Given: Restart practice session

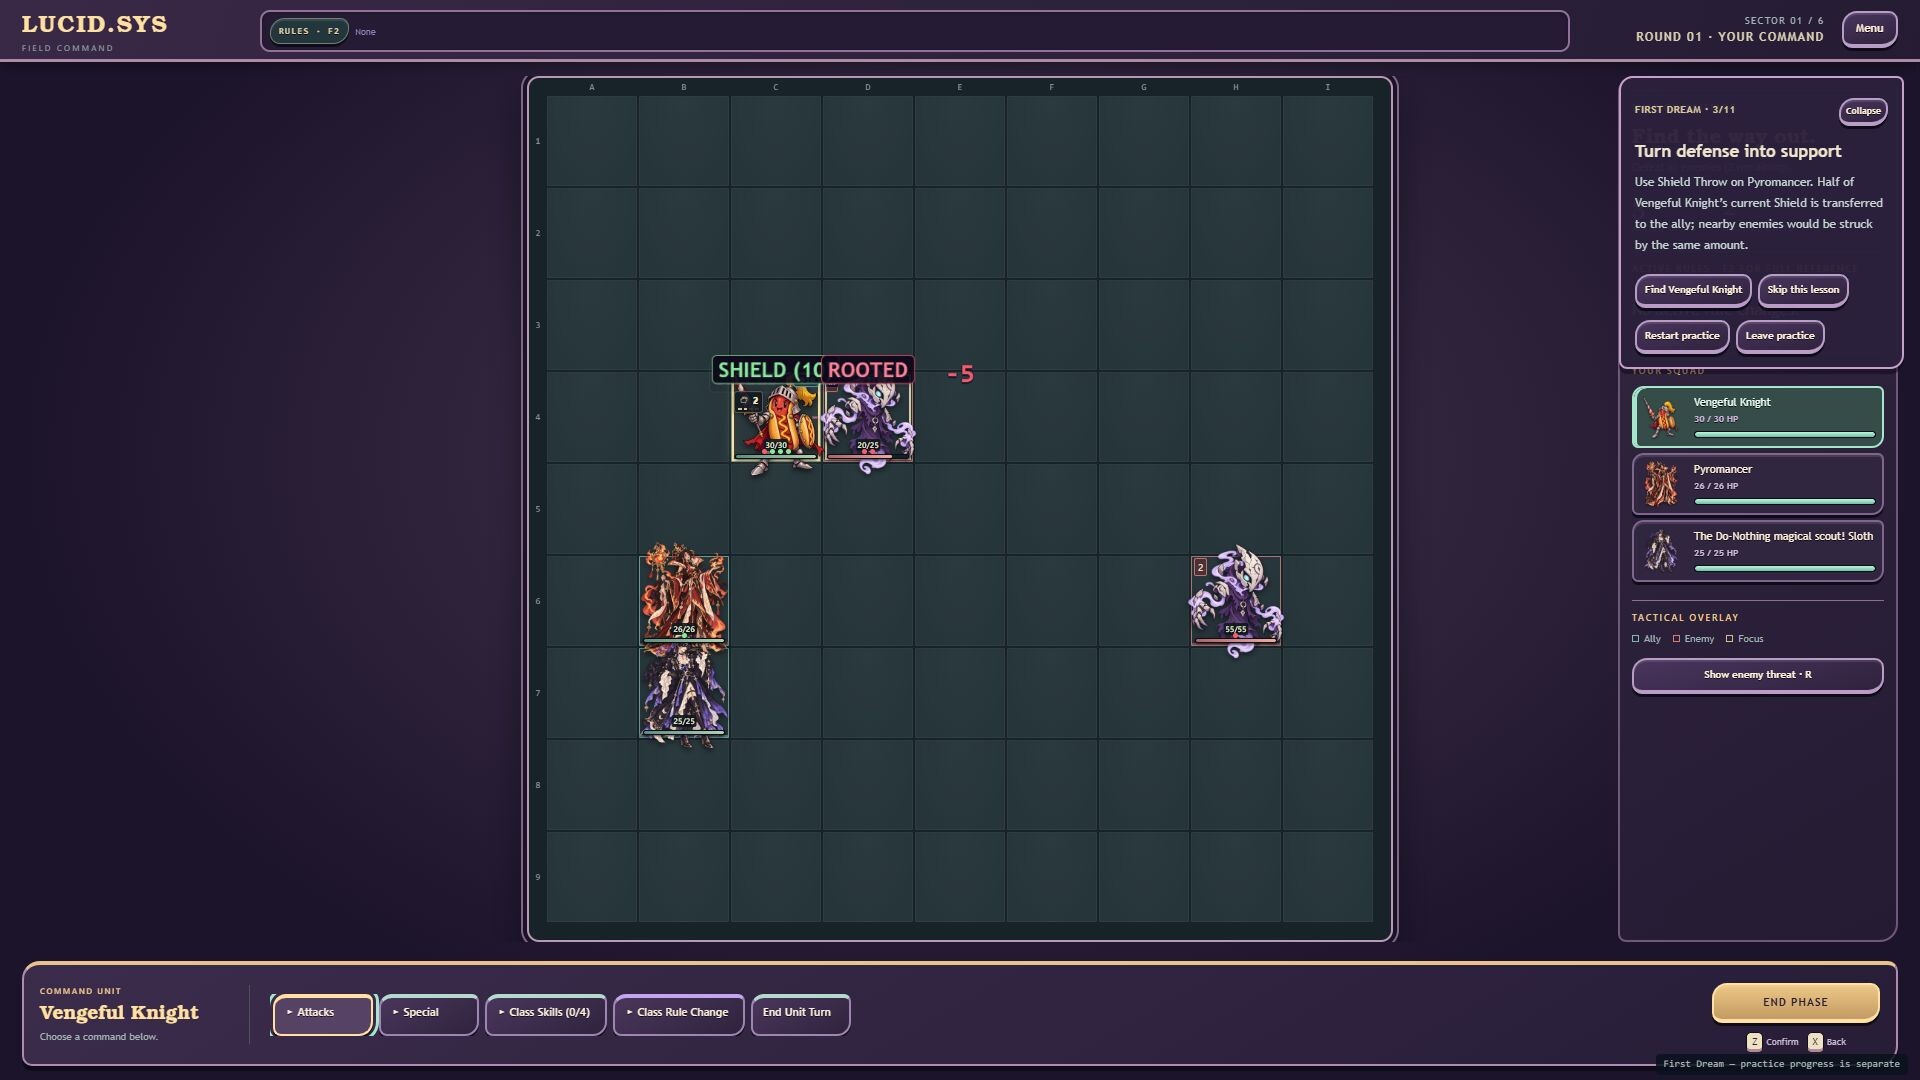Looking at the screenshot, I should coord(1681,336).
